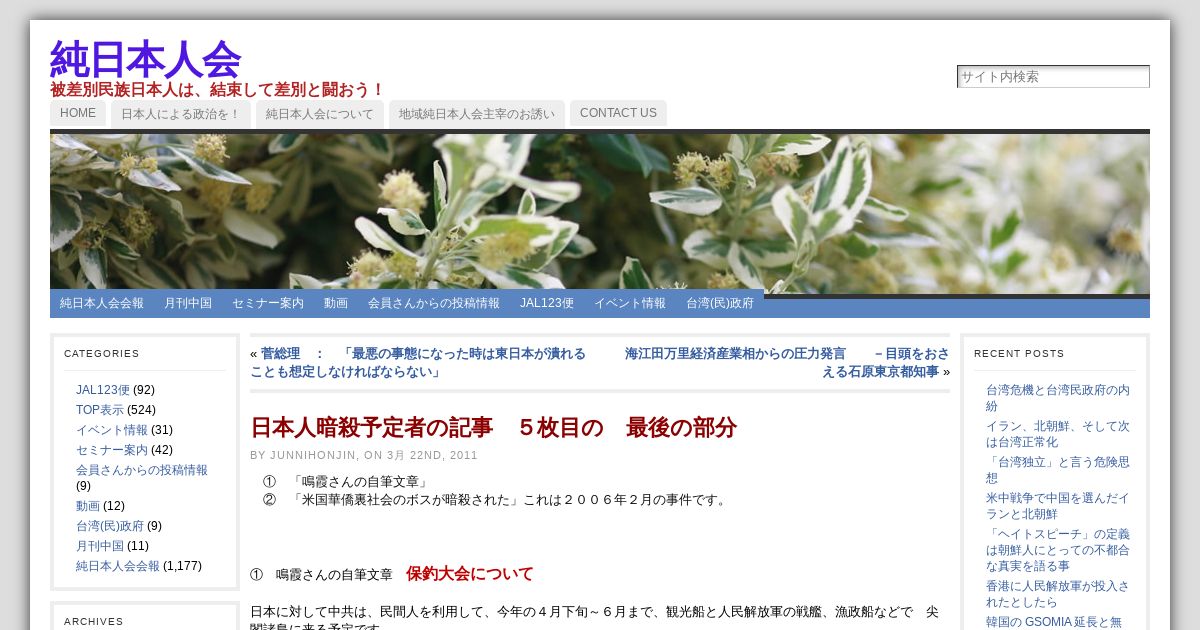Select セミナー案内 in the blue category bar
This screenshot has height=630, width=1200.
click(268, 303)
